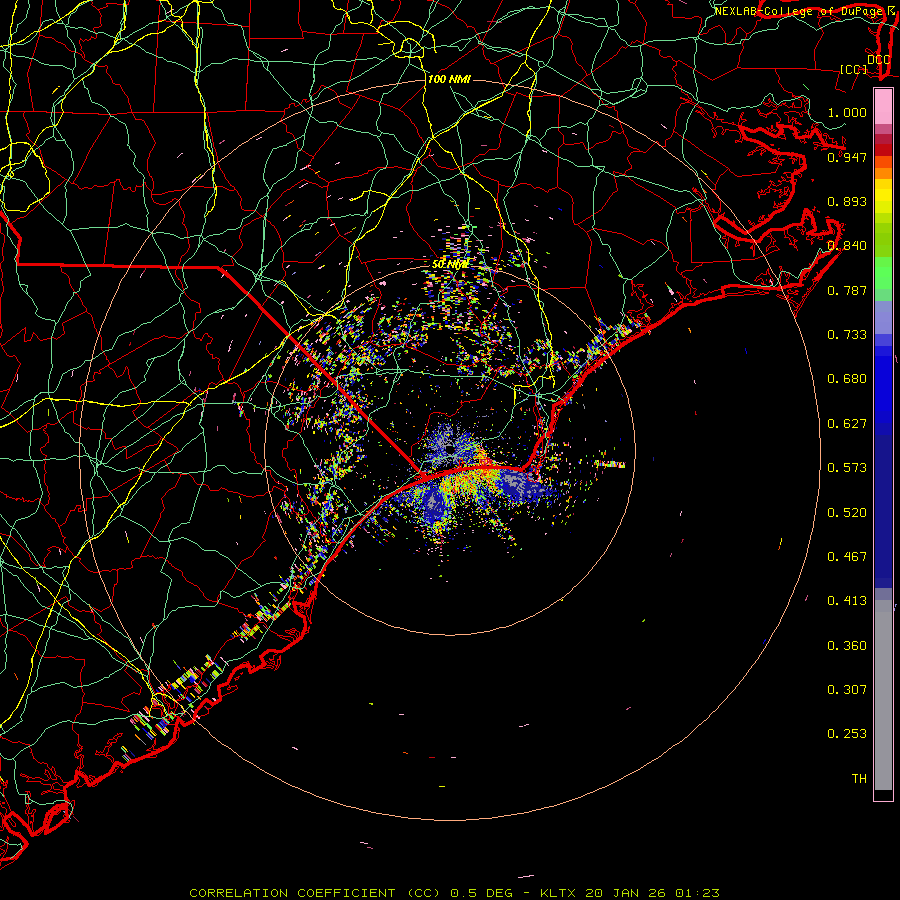
Task: Click the 0.520 scale label
Action: coord(847,513)
